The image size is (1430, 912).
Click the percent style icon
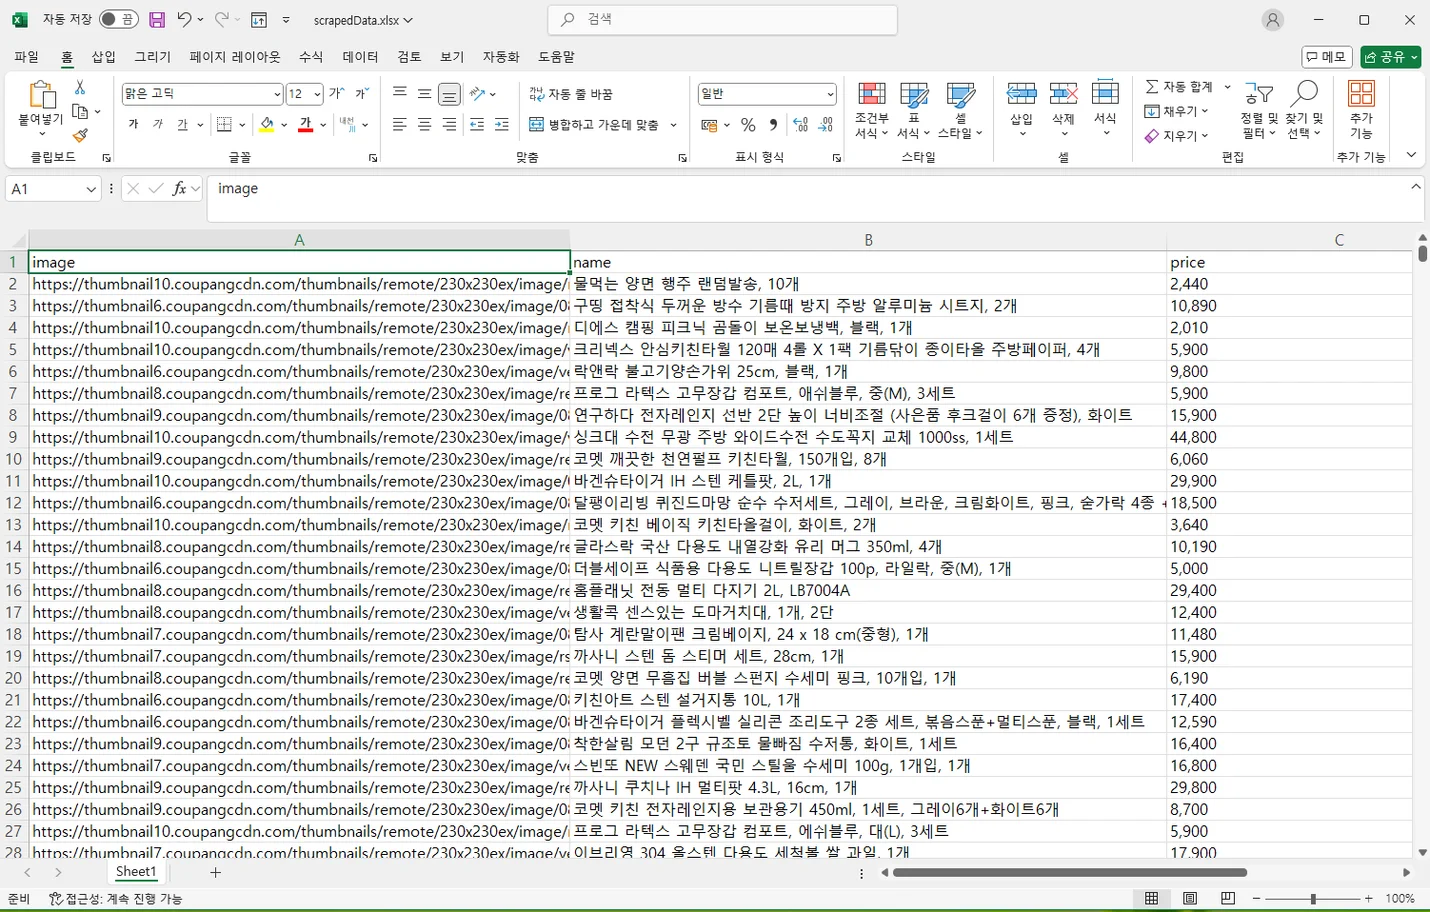(748, 125)
